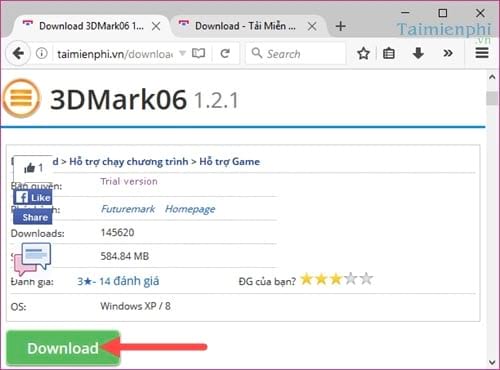This screenshot has width=500, height=370.
Task: Bookmark this page with the star icon
Action: pyautogui.click(x=363, y=53)
